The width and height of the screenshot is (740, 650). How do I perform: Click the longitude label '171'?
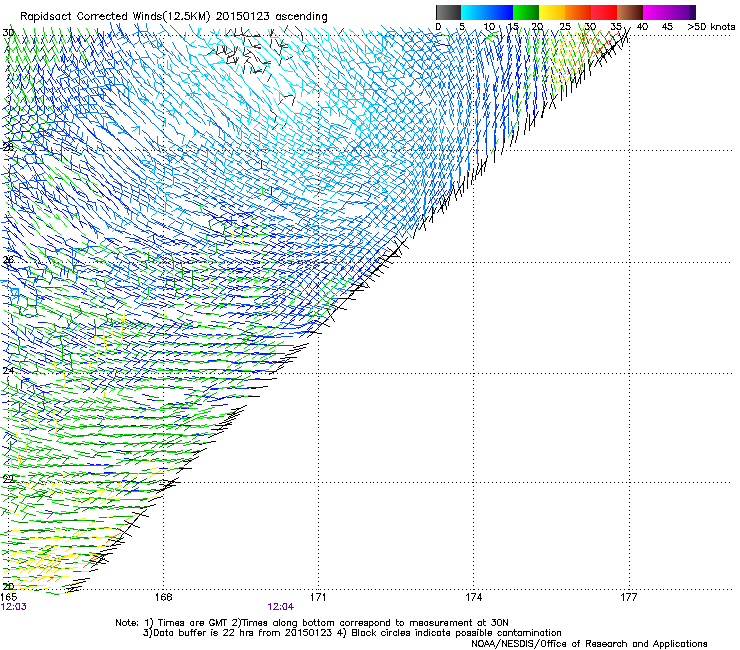click(x=318, y=597)
